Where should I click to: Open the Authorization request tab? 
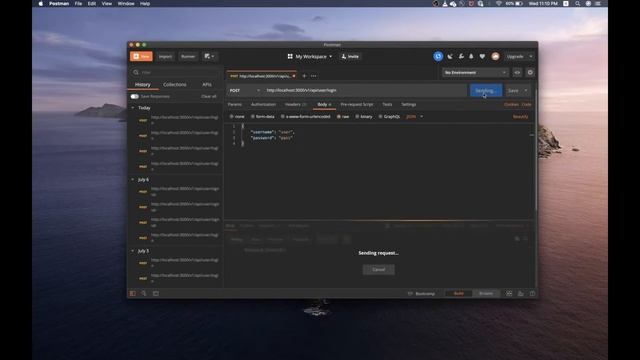pyautogui.click(x=263, y=104)
